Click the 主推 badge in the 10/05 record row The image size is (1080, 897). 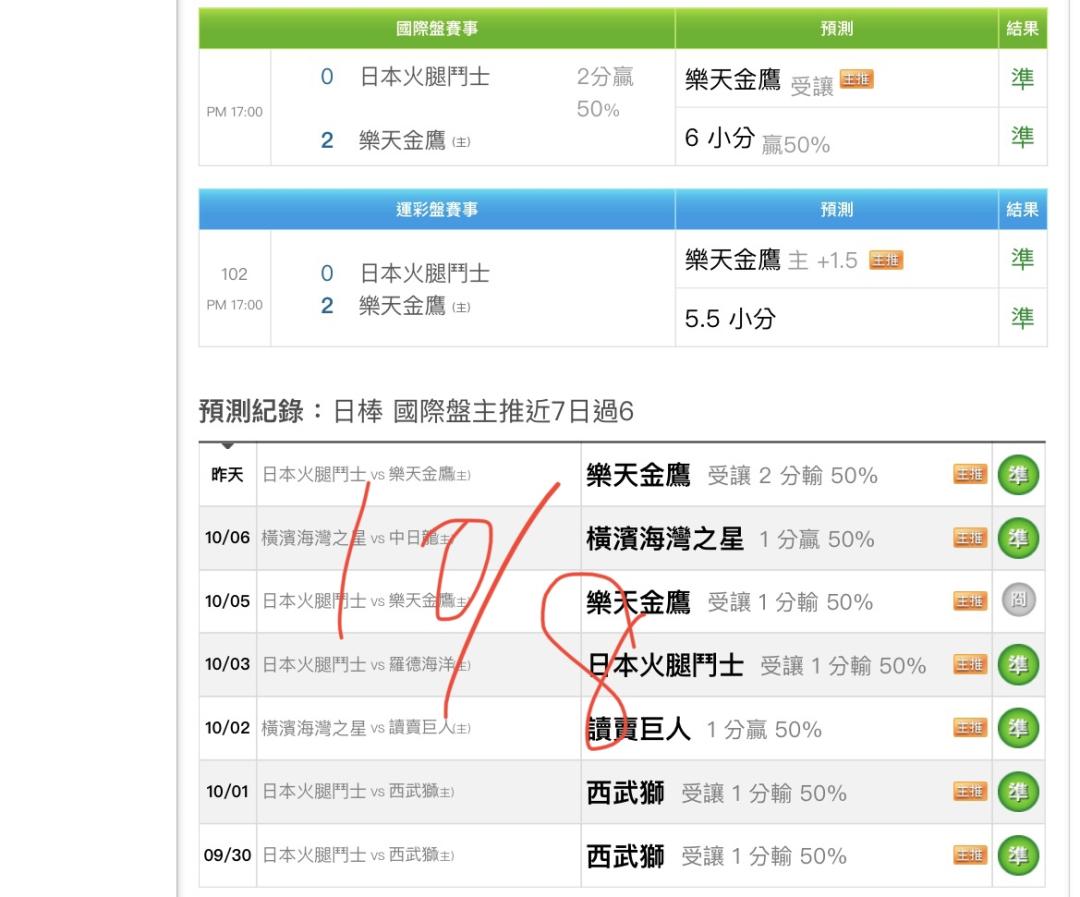point(970,601)
